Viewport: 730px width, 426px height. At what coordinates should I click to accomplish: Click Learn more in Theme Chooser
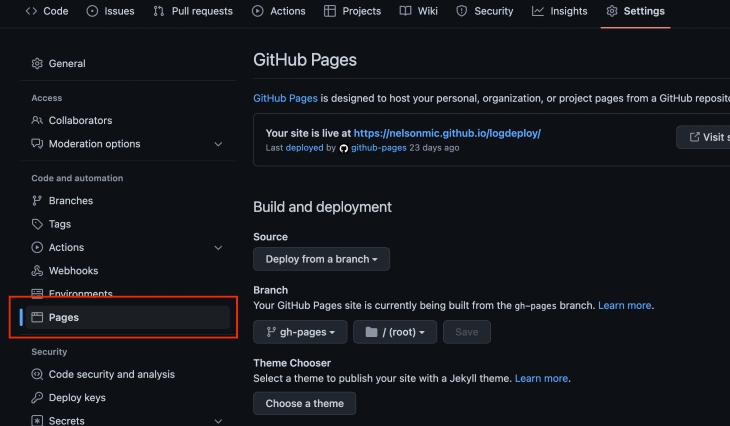pyautogui.click(x=541, y=378)
